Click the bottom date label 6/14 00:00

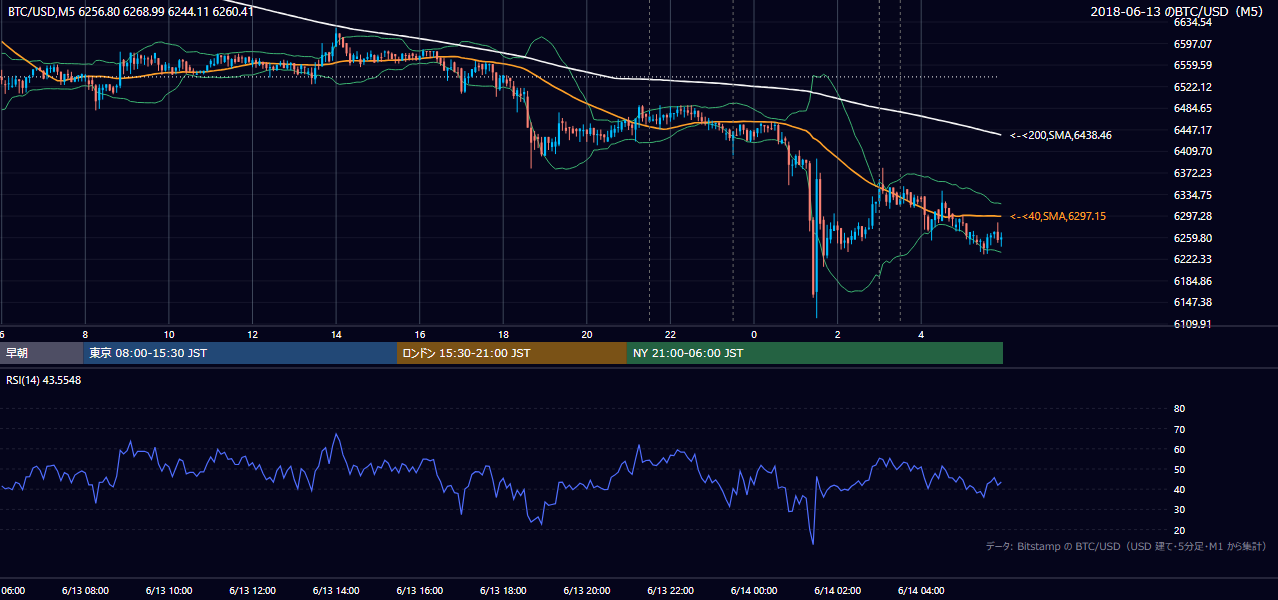click(x=754, y=591)
